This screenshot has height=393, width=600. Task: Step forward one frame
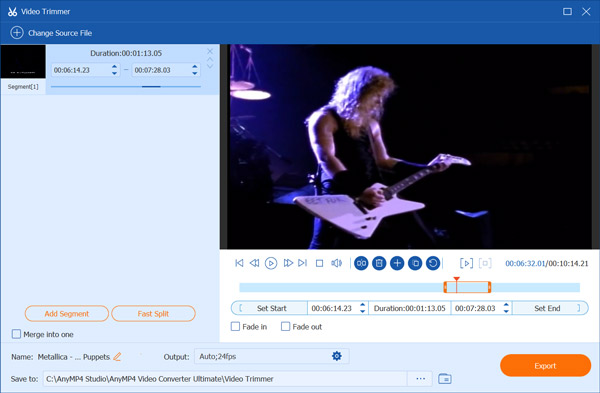tap(288, 263)
